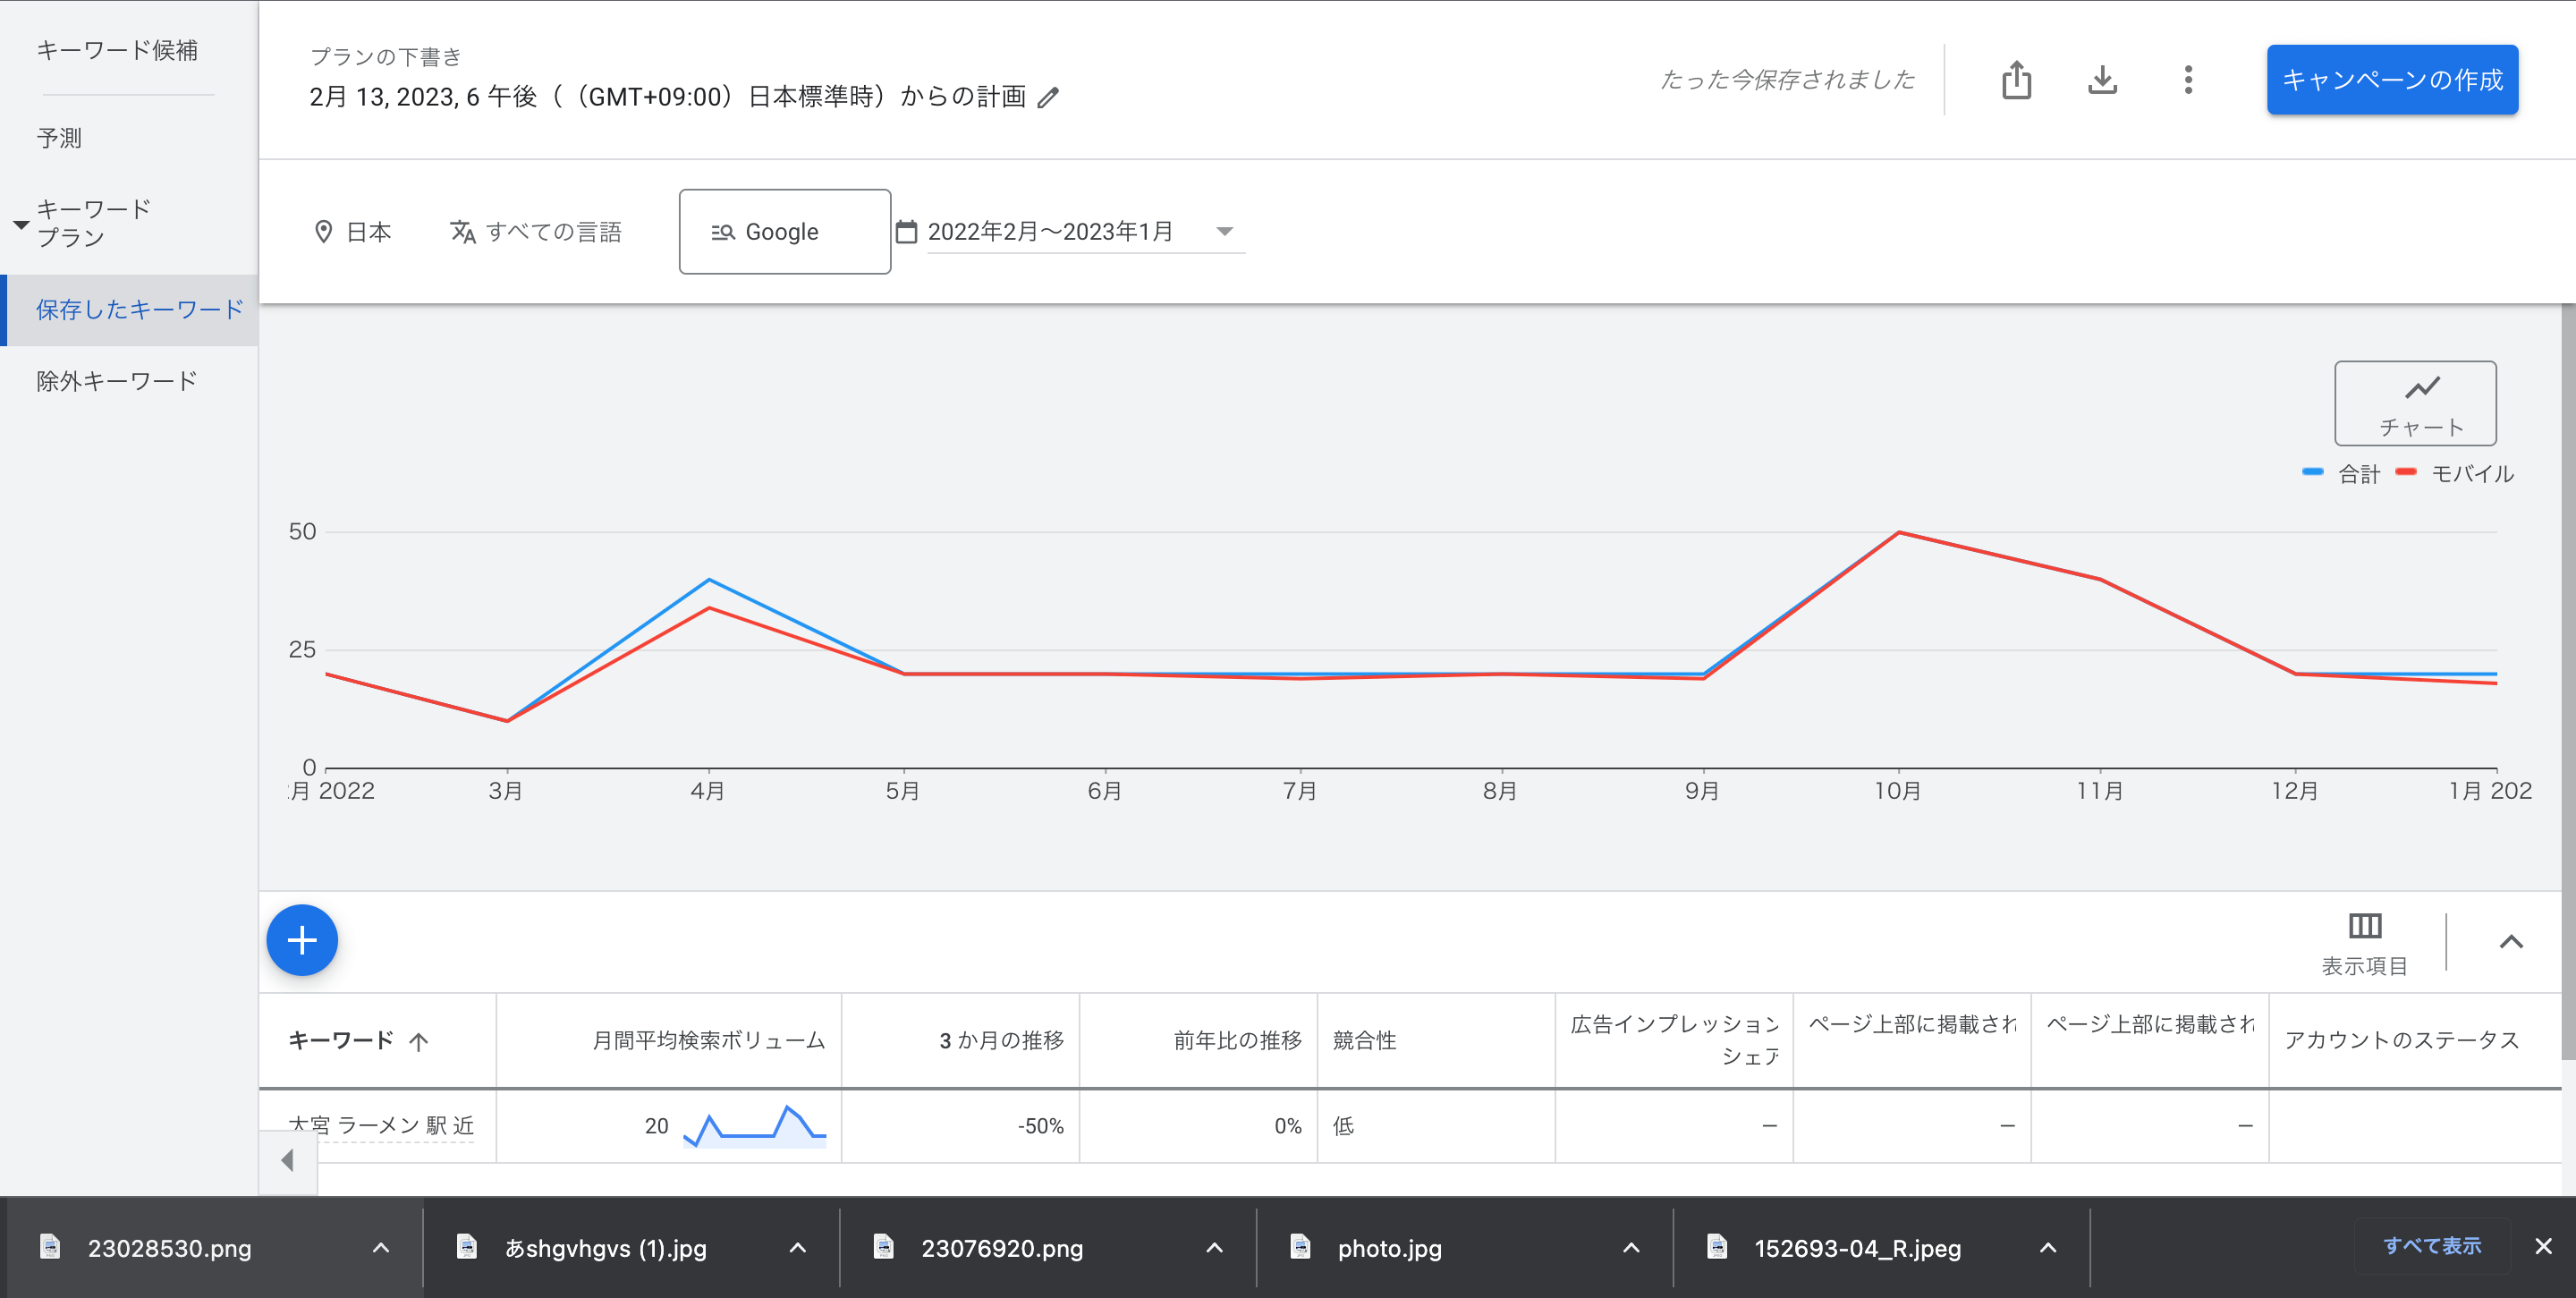
Task: Open the date range dropdown 2022年2月〜2023年1月
Action: [x=1084, y=232]
